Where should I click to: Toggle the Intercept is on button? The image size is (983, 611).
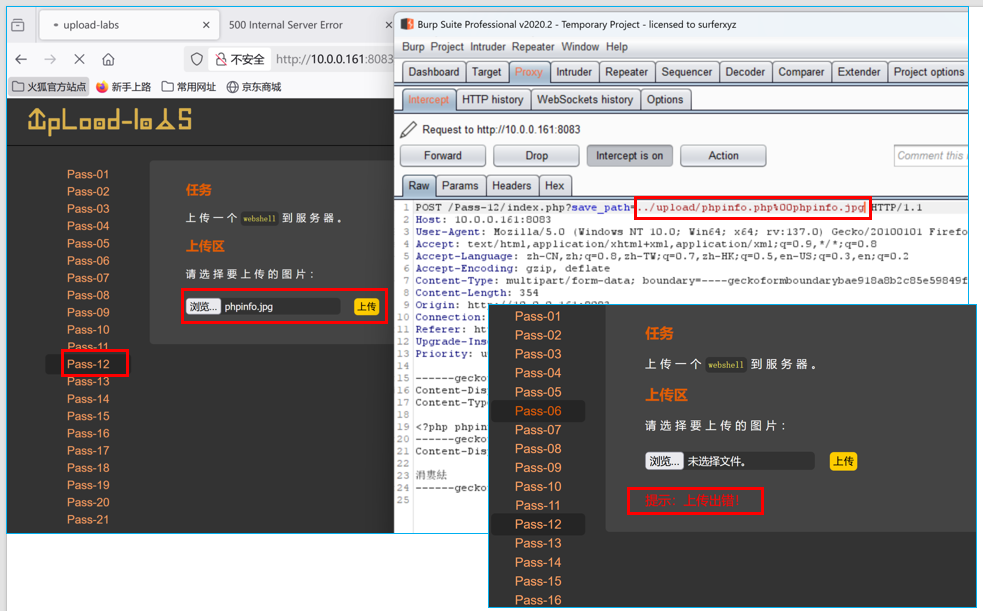[629, 155]
